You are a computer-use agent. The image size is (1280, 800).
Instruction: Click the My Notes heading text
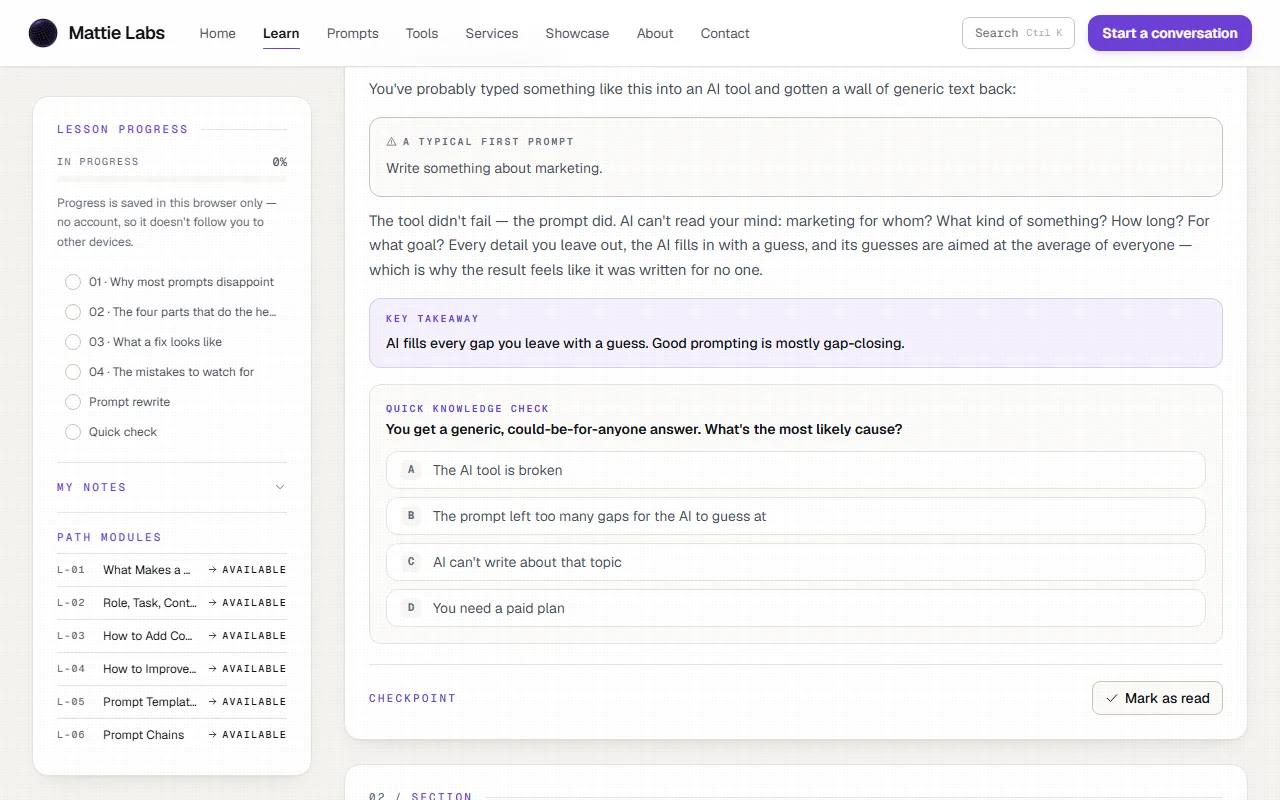(91, 487)
